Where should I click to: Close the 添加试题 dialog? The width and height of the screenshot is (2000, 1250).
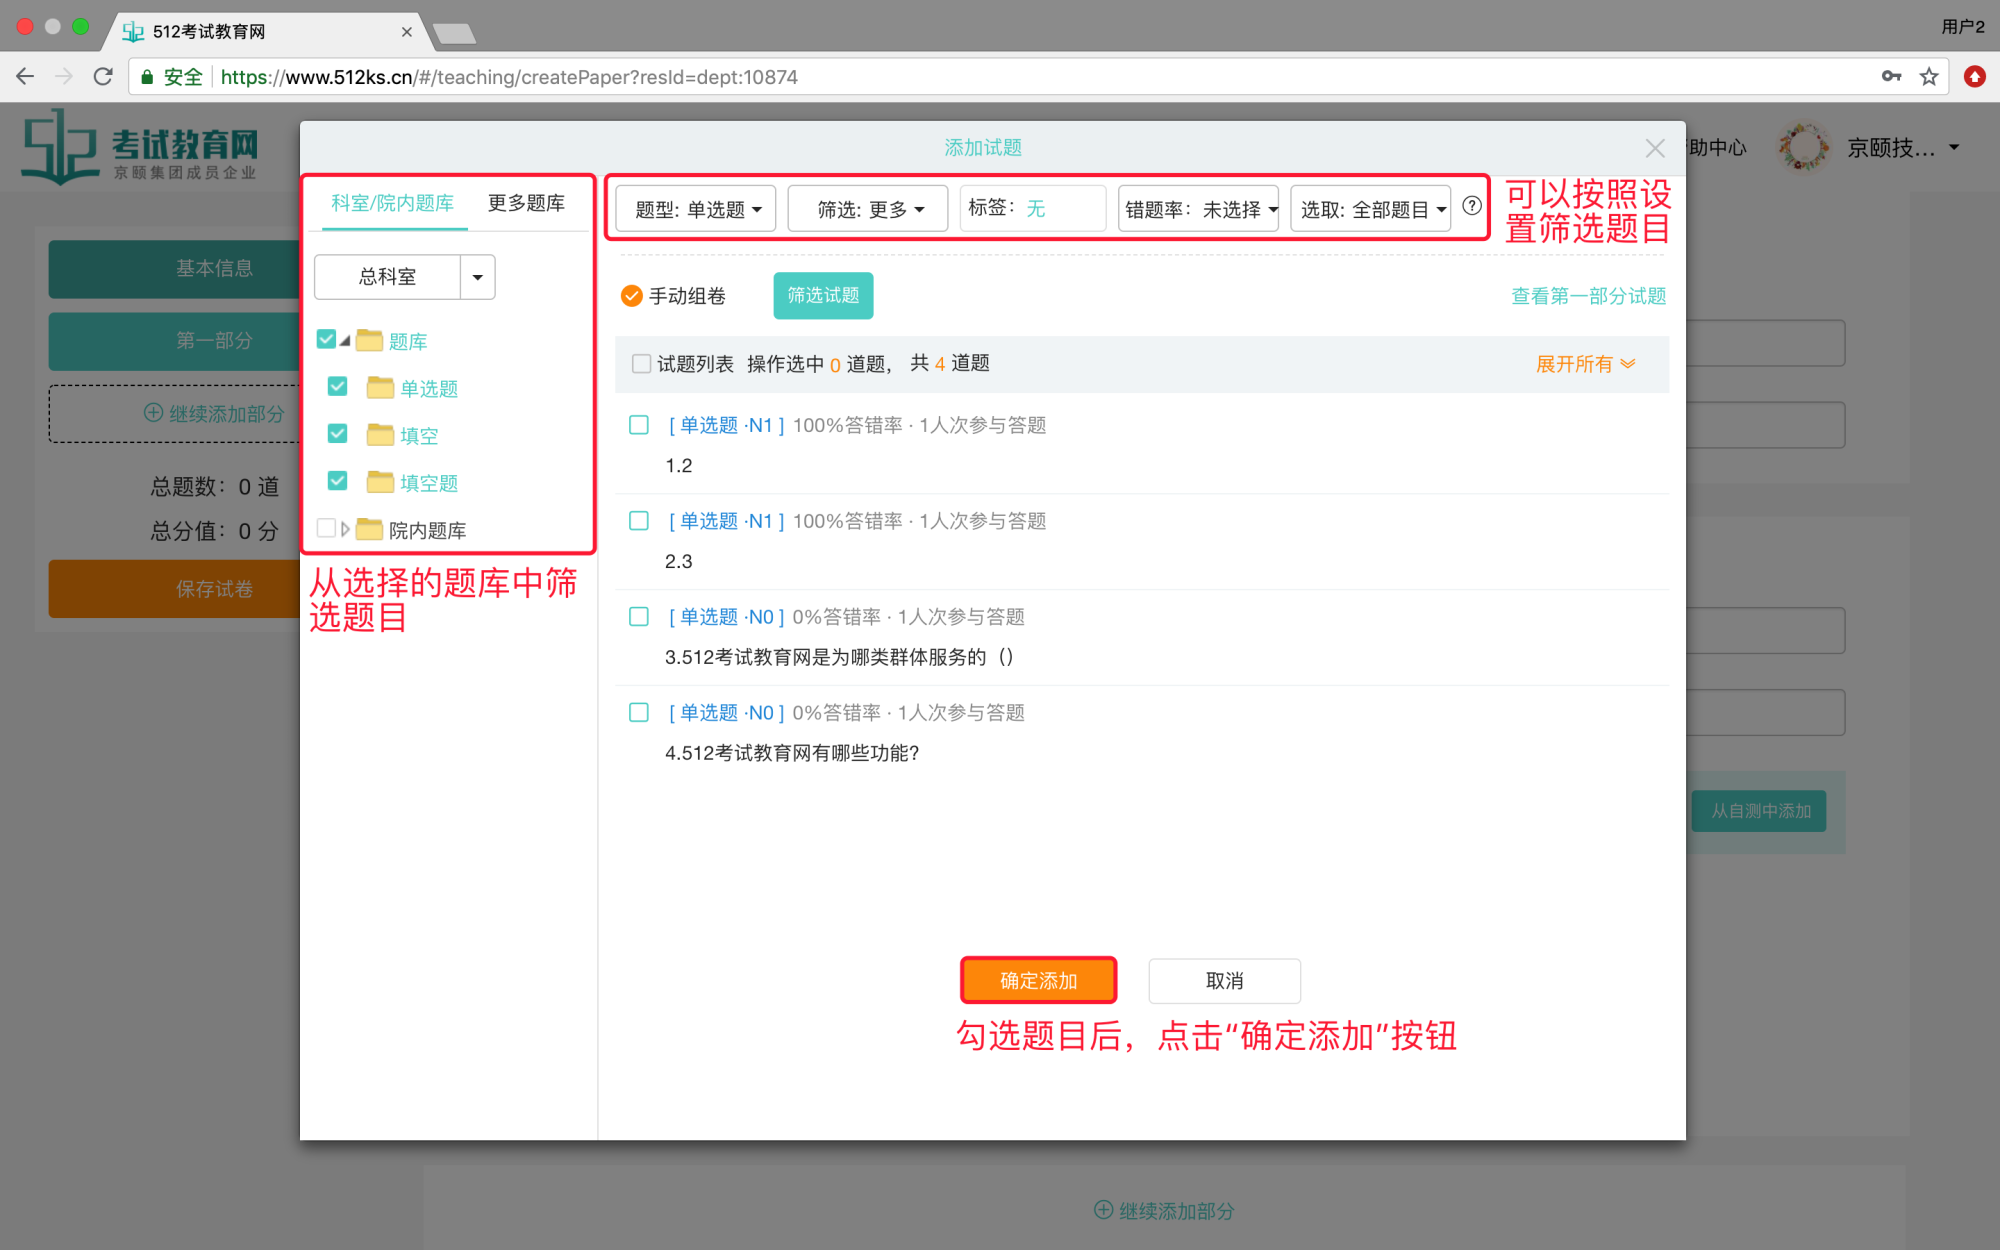(1655, 147)
